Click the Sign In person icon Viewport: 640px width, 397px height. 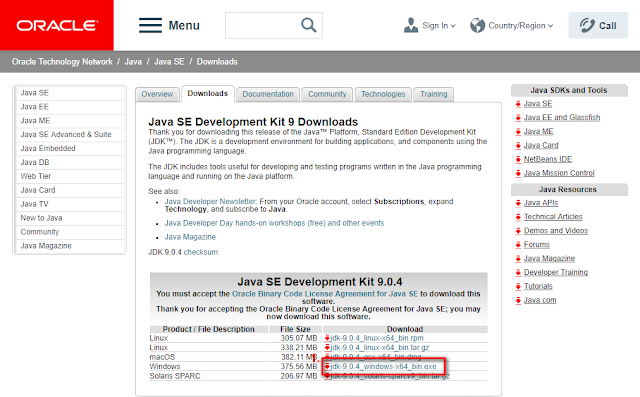click(411, 25)
